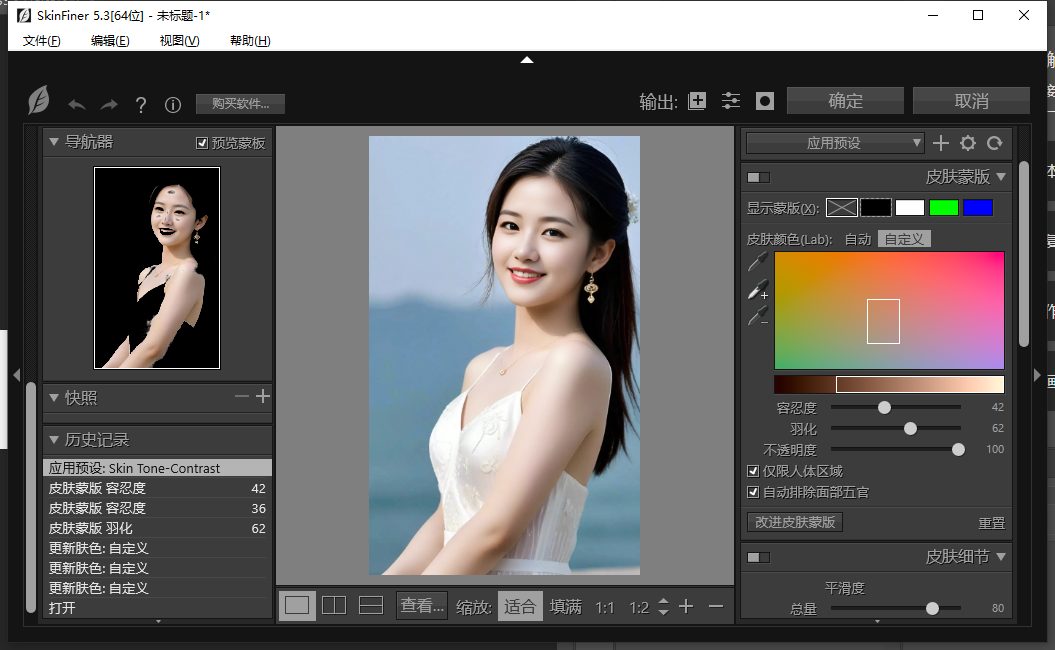Click the SkinFiner leaf logo icon
Image resolution: width=1055 pixels, height=650 pixels.
click(x=39, y=101)
